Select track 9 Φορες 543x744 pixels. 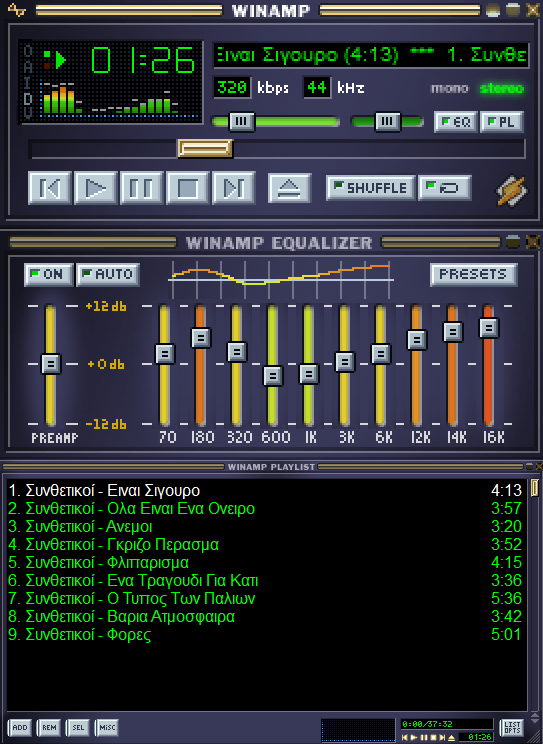coord(264,634)
